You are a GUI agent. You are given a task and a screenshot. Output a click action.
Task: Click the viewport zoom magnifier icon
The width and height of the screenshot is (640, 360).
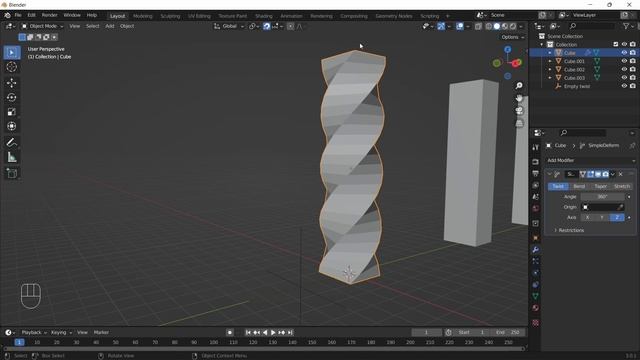pyautogui.click(x=519, y=86)
